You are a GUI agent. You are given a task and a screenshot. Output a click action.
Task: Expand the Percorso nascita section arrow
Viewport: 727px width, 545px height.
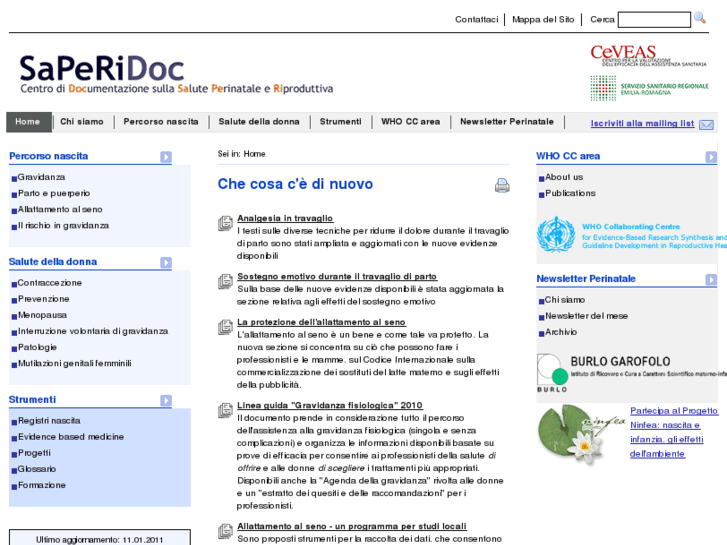(x=166, y=157)
